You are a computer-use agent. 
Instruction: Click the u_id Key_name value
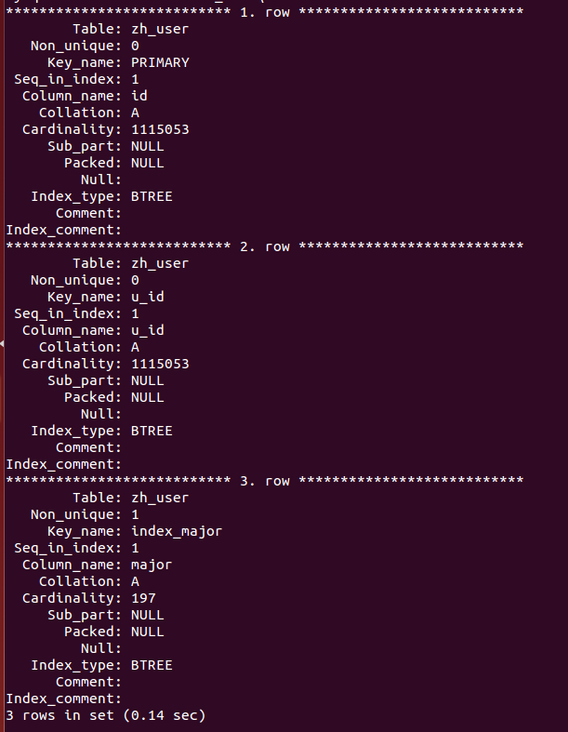pyautogui.click(x=147, y=297)
